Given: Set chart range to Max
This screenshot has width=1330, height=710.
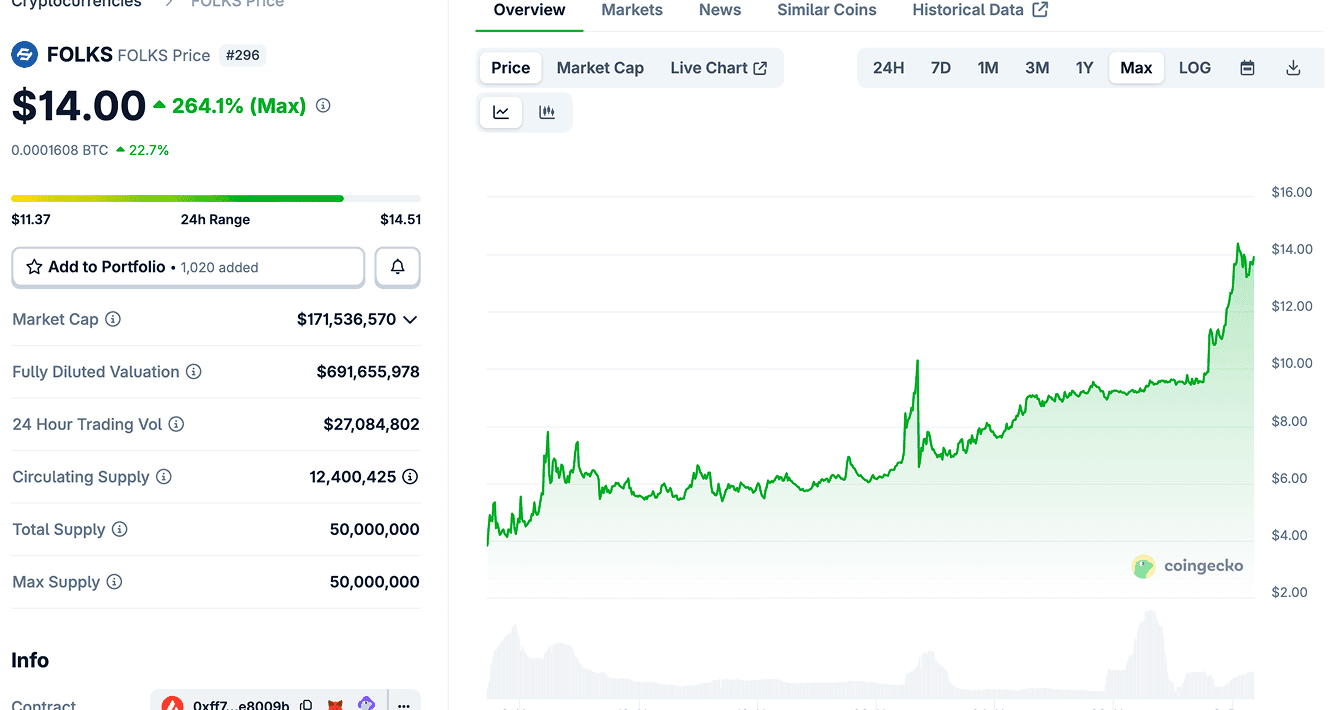Looking at the screenshot, I should 1136,68.
